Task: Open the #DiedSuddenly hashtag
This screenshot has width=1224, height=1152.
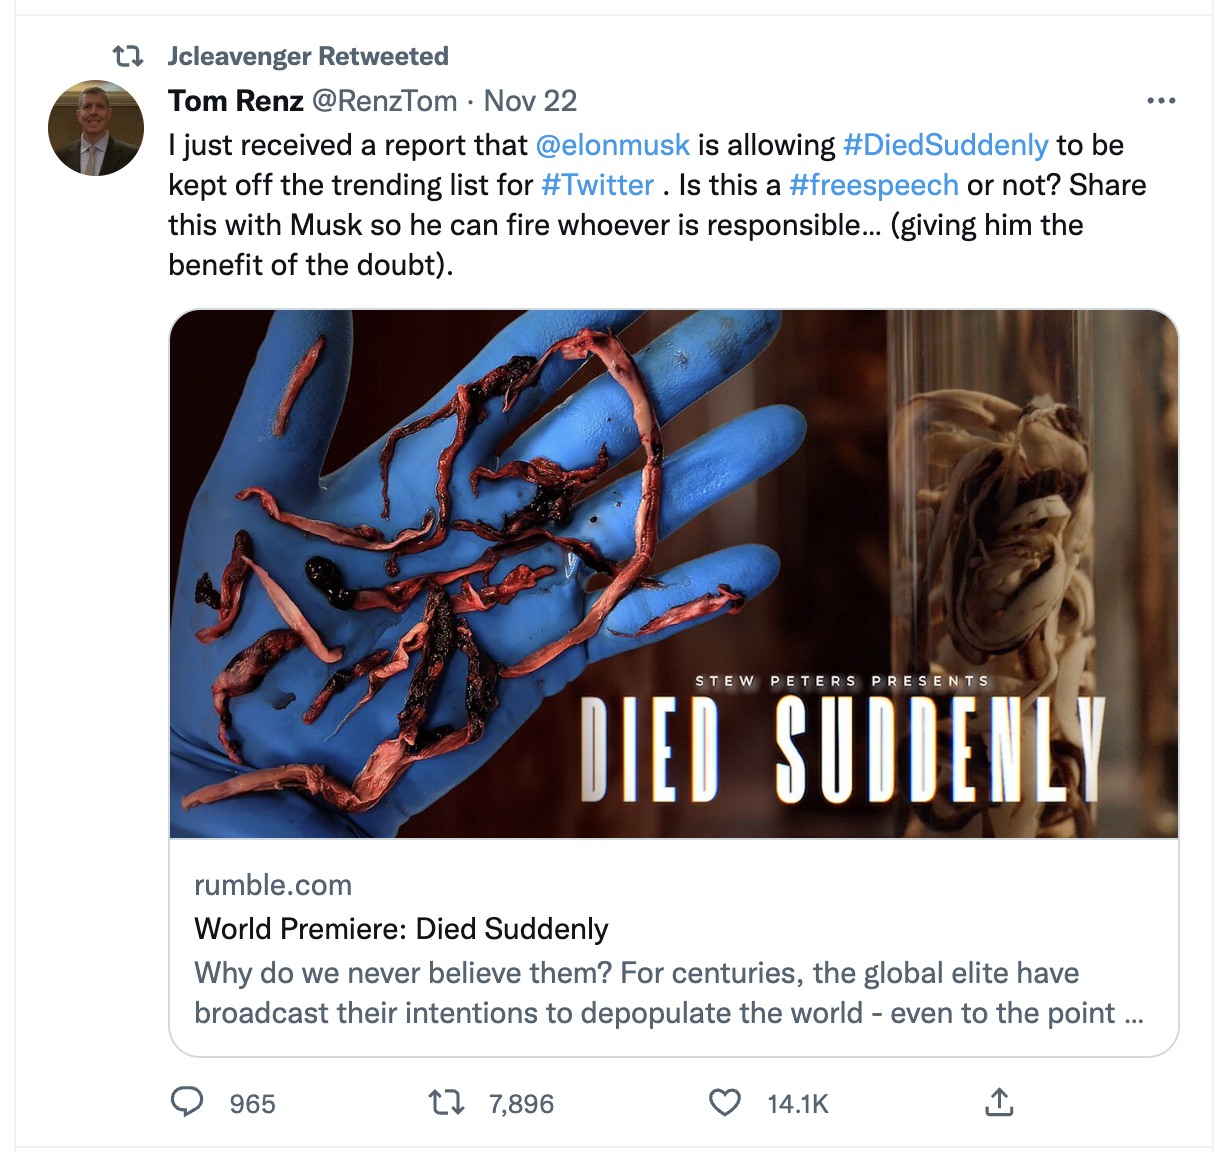Action: pyautogui.click(x=946, y=145)
